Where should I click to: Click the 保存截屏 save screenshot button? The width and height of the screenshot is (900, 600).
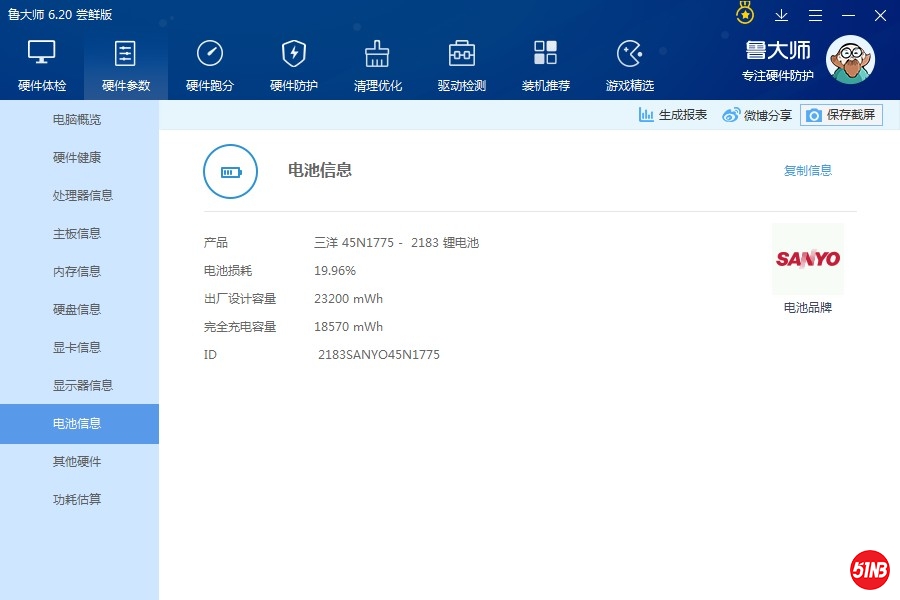[x=841, y=115]
